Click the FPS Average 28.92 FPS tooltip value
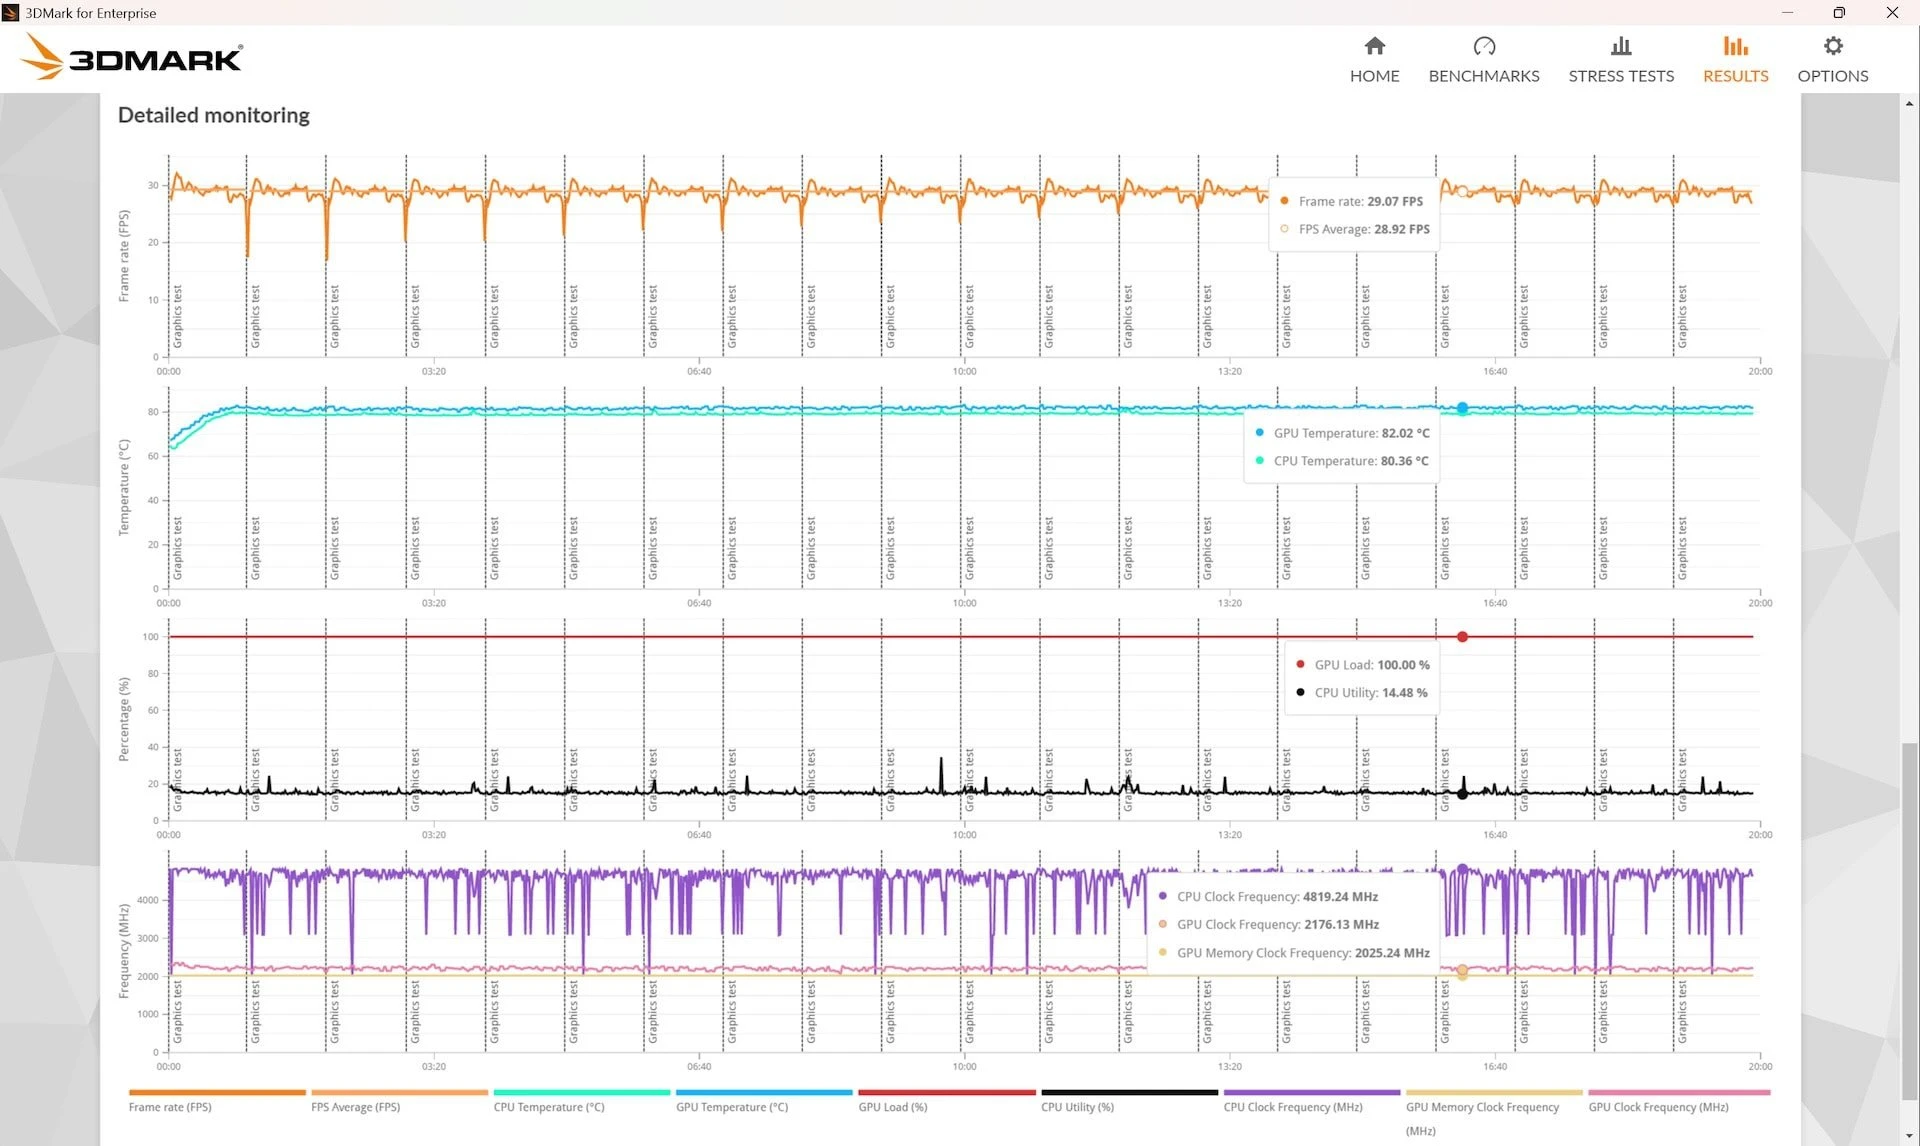Image resolution: width=1920 pixels, height=1146 pixels. point(1402,229)
